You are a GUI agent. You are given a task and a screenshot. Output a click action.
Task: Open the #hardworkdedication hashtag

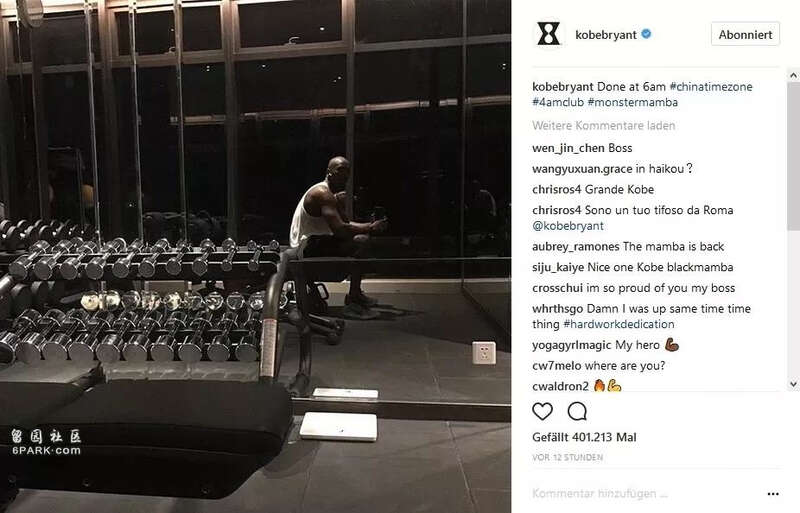coord(618,324)
